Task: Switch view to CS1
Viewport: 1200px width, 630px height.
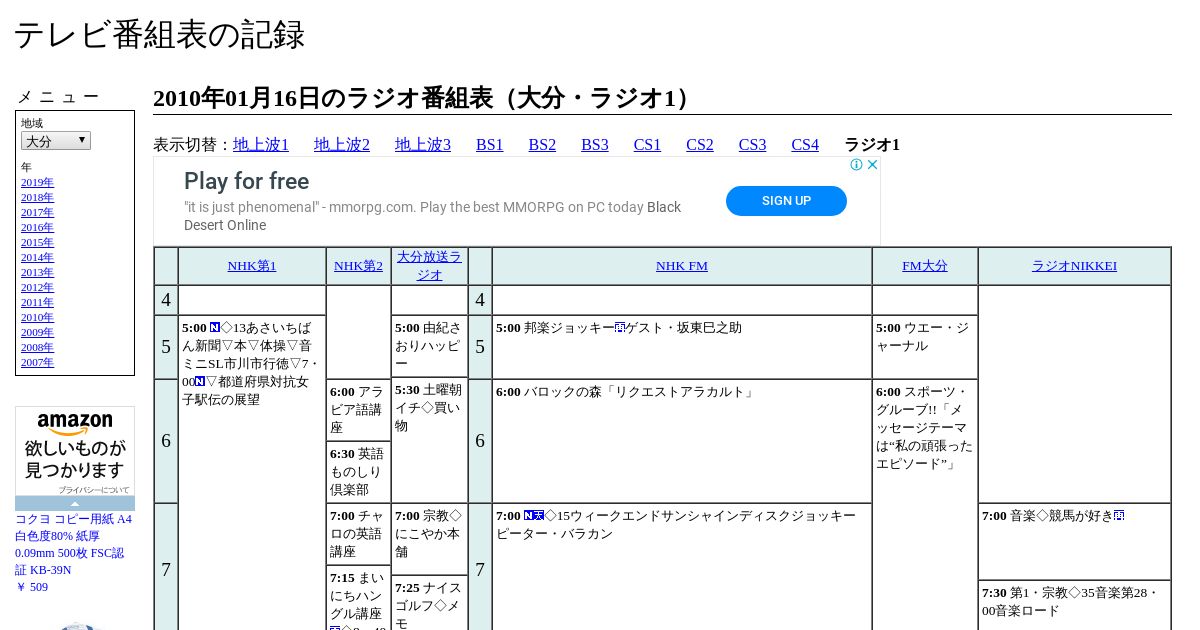Action: (647, 145)
